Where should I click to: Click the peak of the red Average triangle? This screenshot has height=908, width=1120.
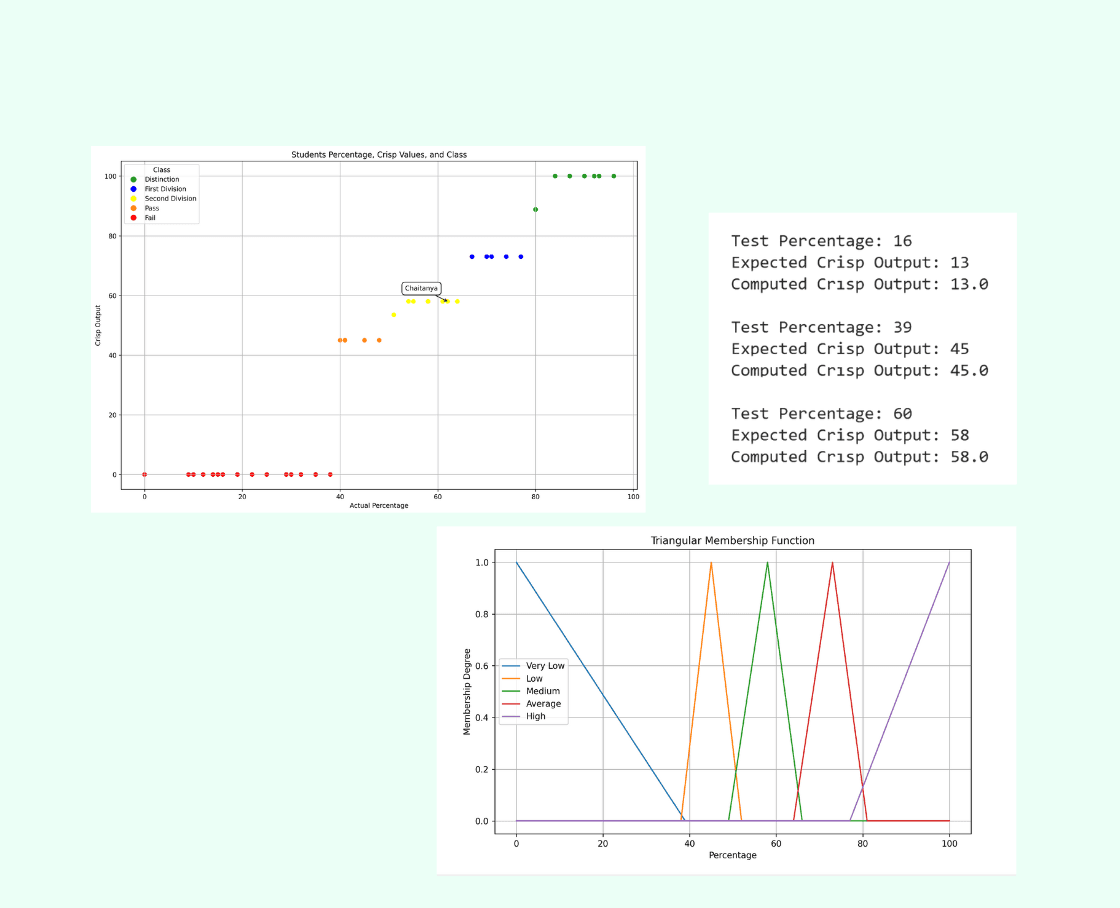(x=832, y=563)
